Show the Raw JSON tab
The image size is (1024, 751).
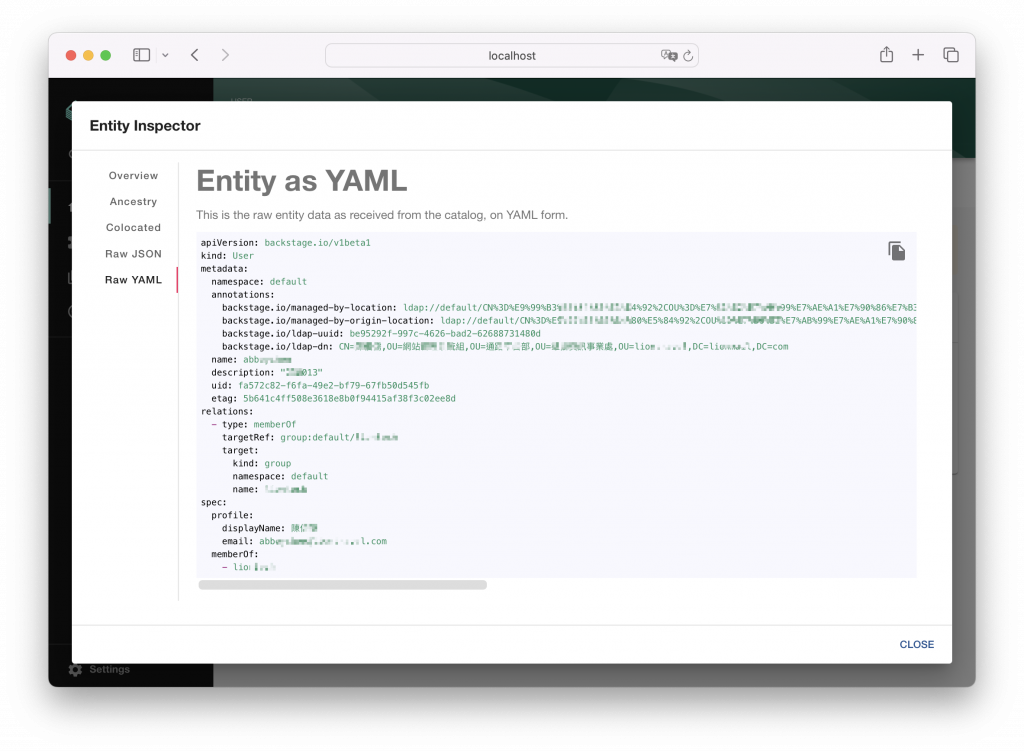(133, 254)
